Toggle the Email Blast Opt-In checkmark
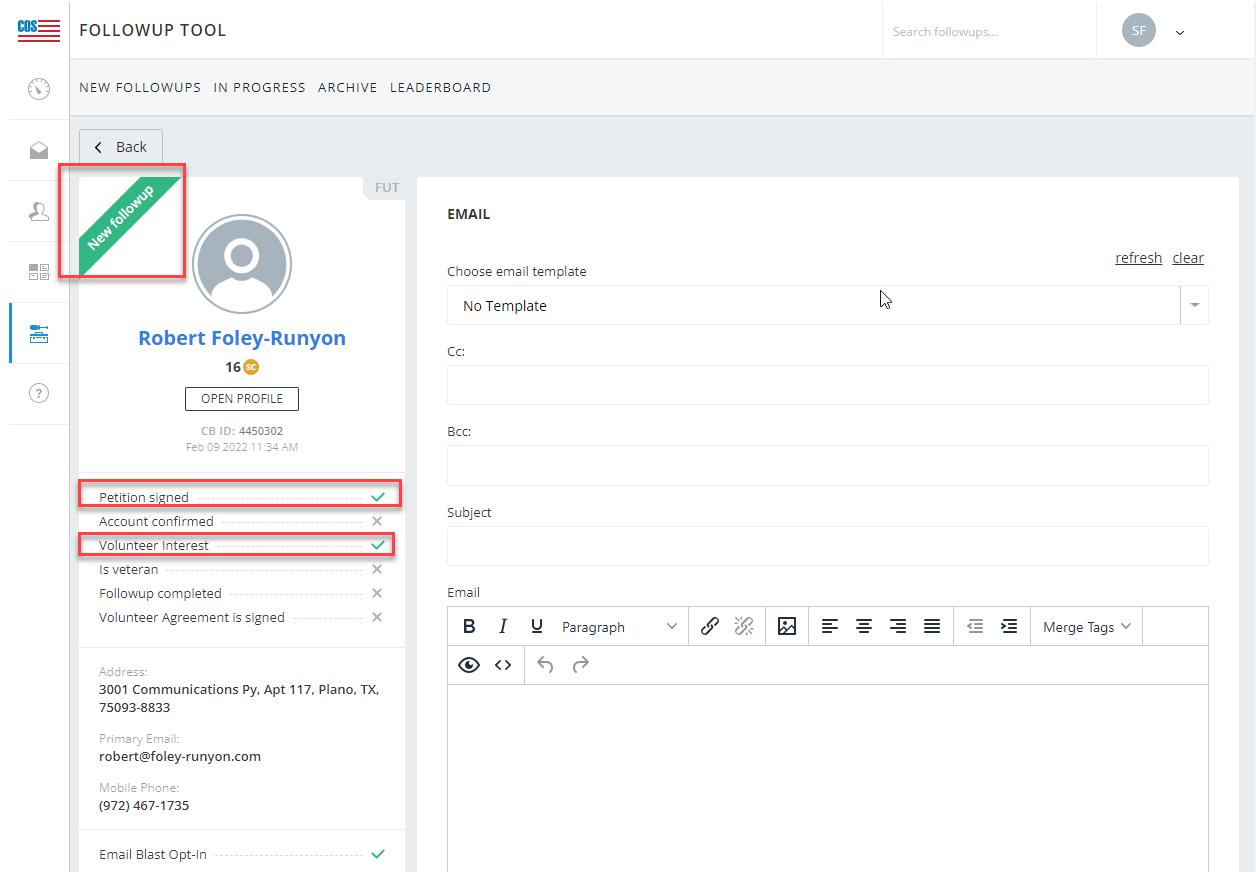Screen dimensions: 1256x872 click(x=377, y=854)
